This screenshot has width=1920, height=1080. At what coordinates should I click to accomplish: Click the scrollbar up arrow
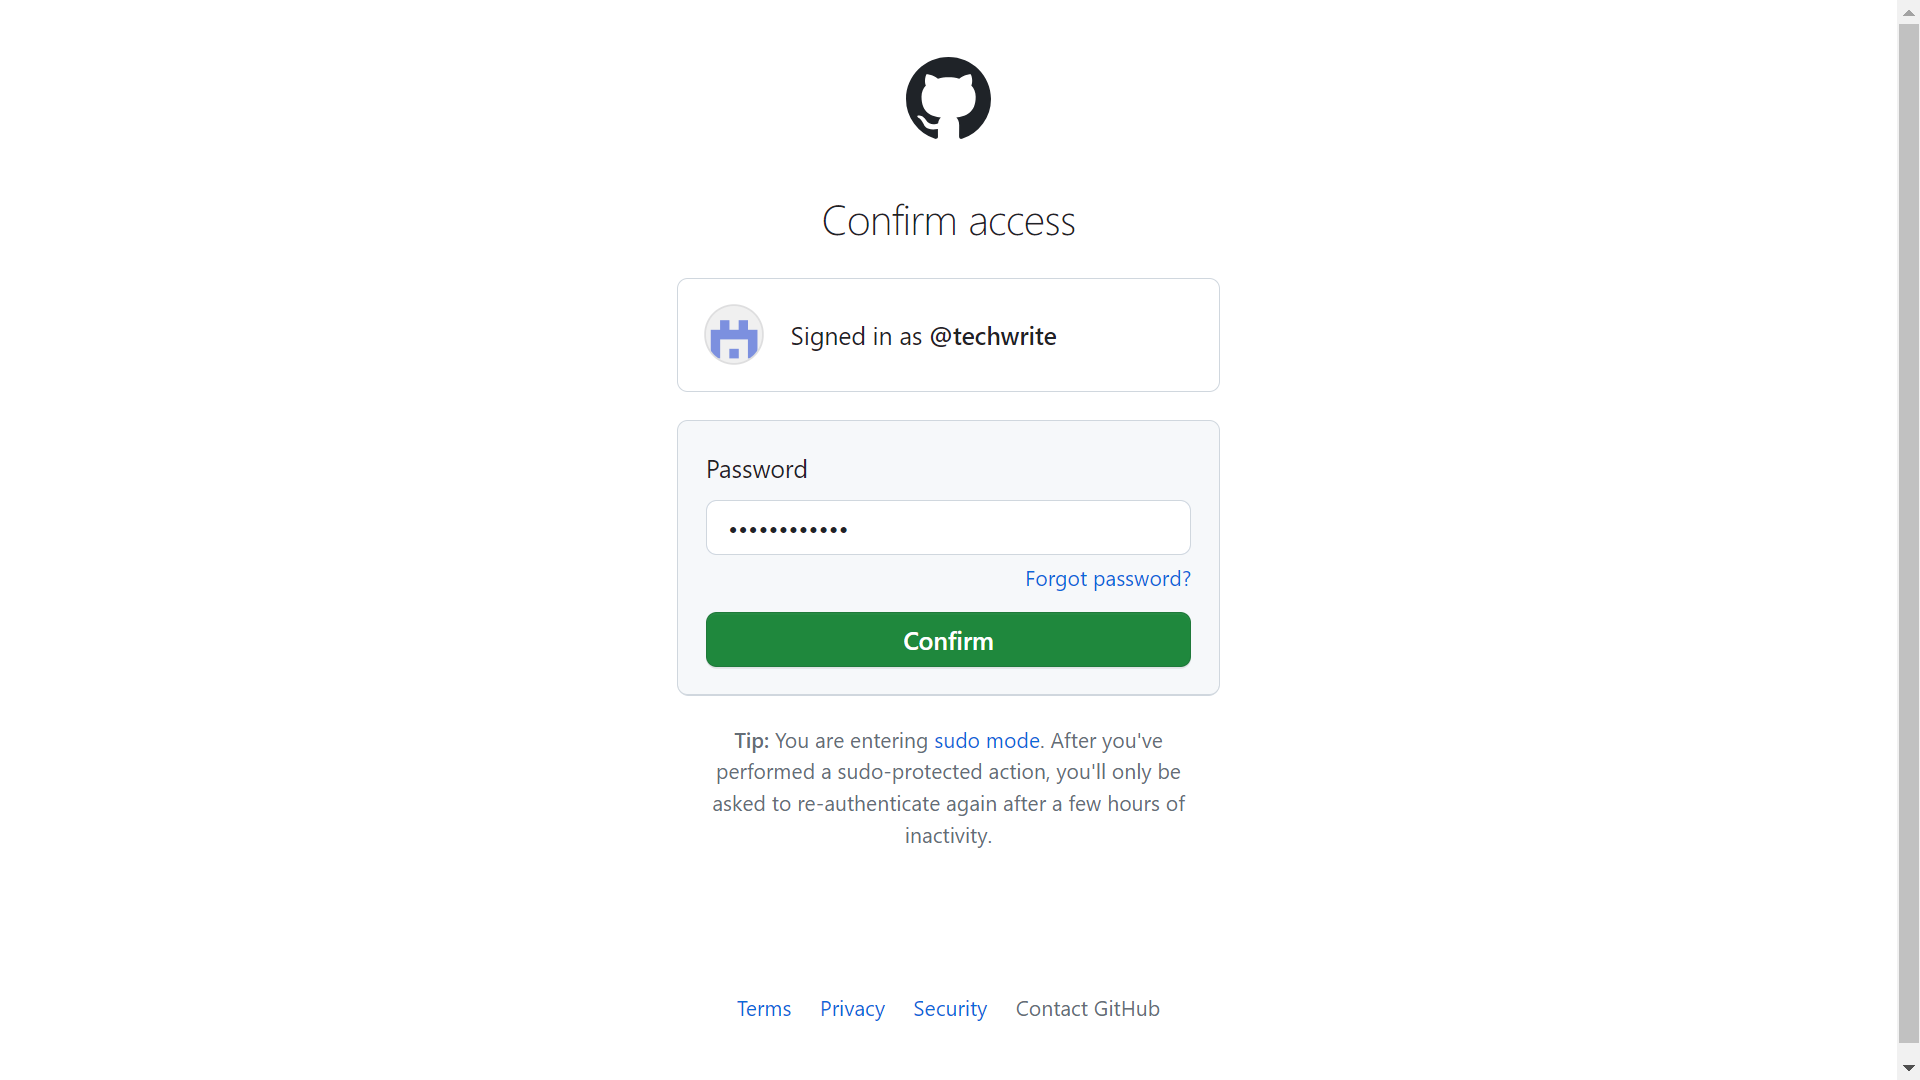pos(1909,10)
